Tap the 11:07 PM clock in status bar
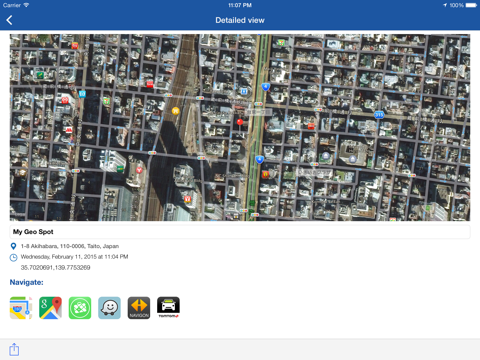480x360 pixels. click(240, 5)
